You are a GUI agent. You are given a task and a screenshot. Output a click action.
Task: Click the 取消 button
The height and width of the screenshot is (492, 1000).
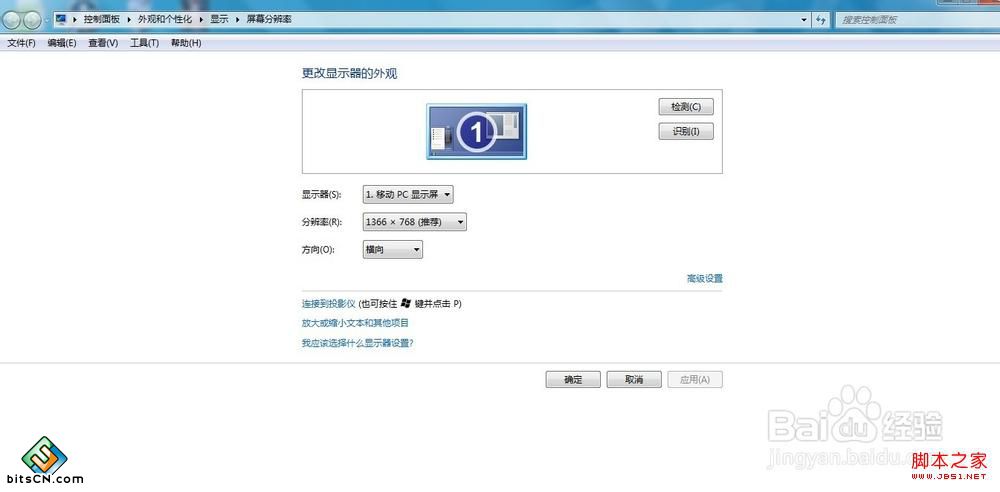click(x=634, y=380)
